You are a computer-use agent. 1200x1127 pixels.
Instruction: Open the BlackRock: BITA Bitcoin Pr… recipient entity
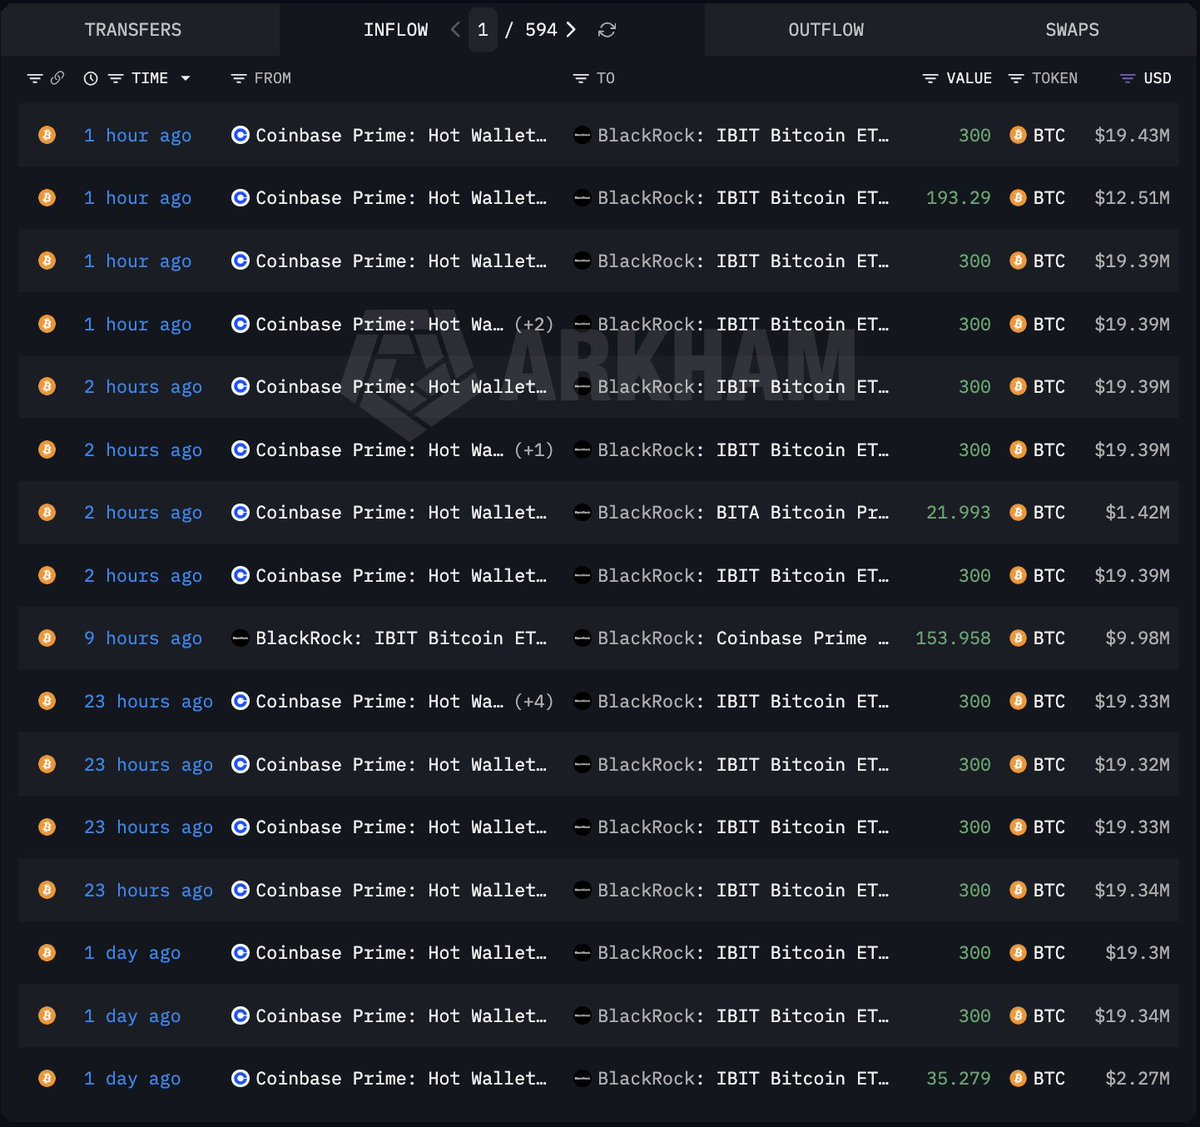tap(743, 512)
